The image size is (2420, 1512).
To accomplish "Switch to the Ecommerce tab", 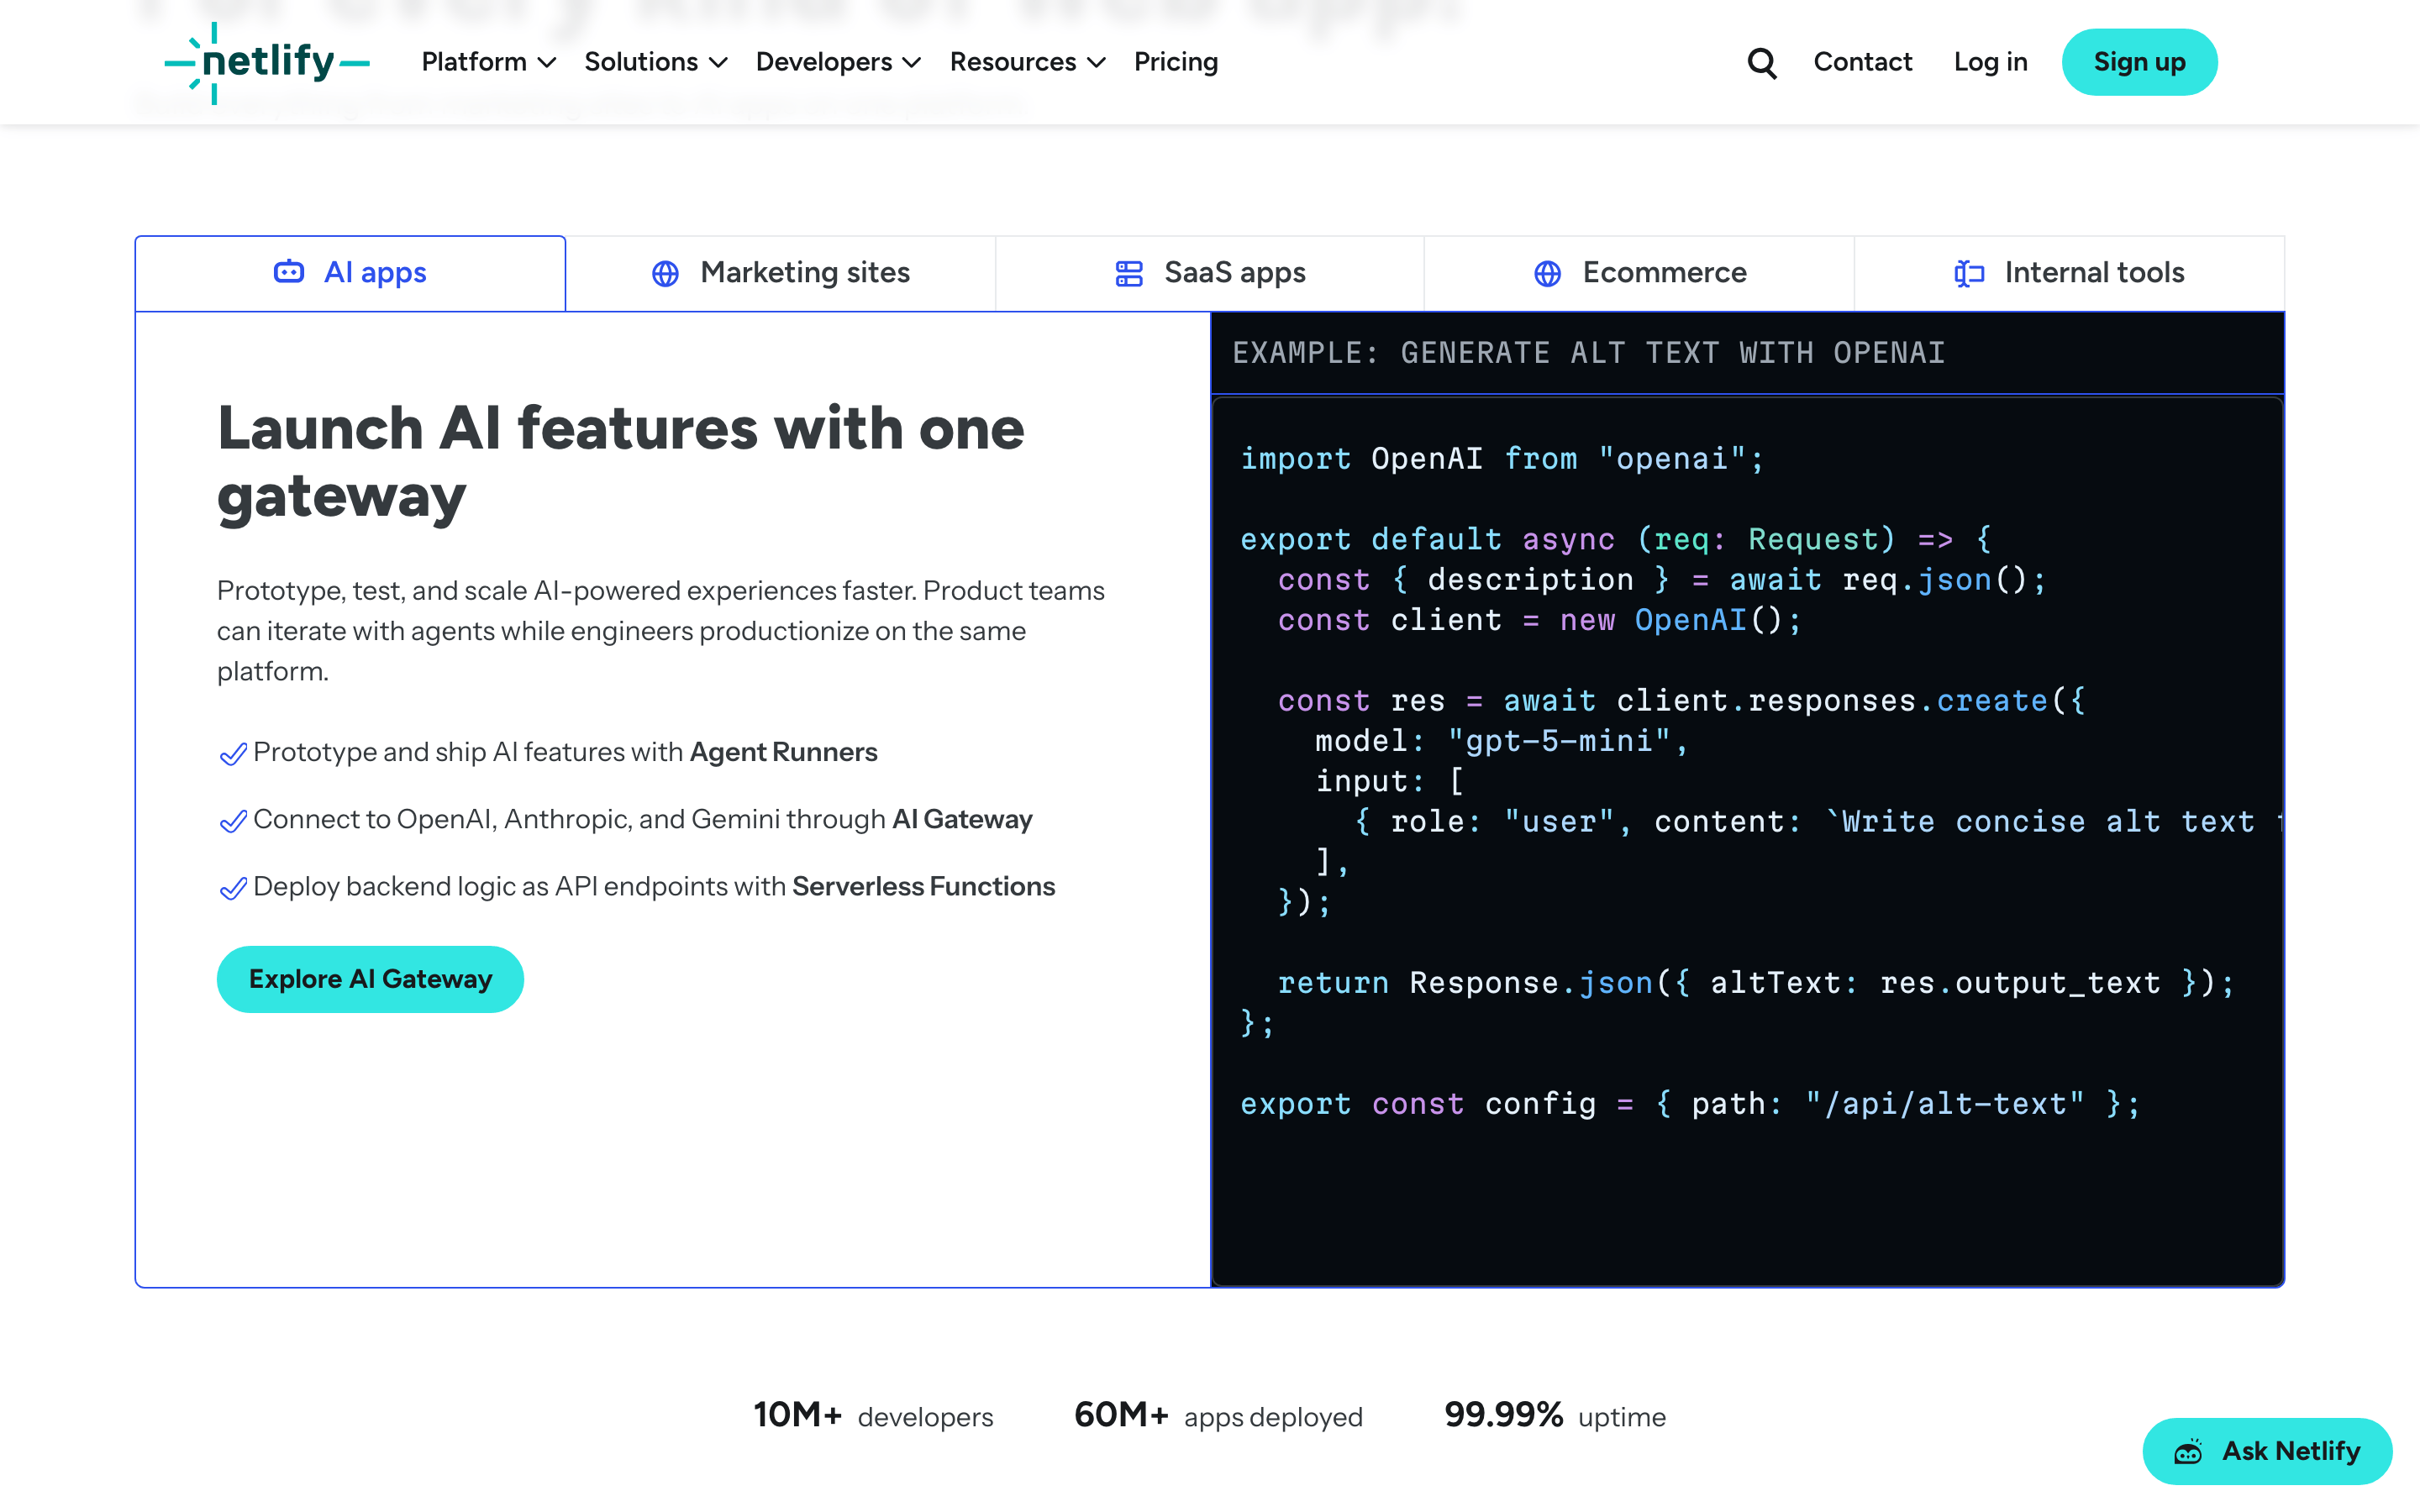I will pos(1640,273).
